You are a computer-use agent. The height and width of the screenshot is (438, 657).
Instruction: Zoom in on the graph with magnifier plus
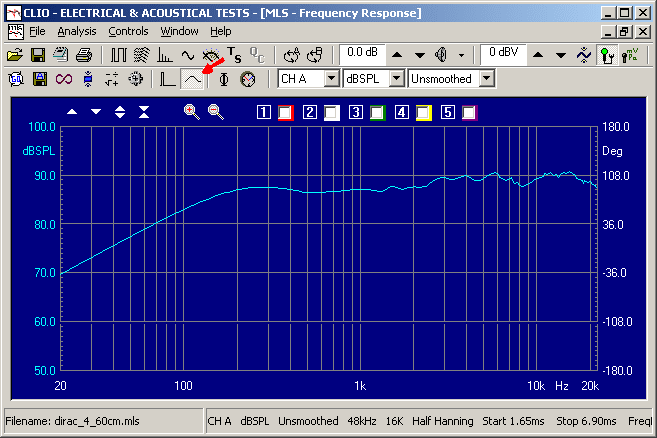191,112
